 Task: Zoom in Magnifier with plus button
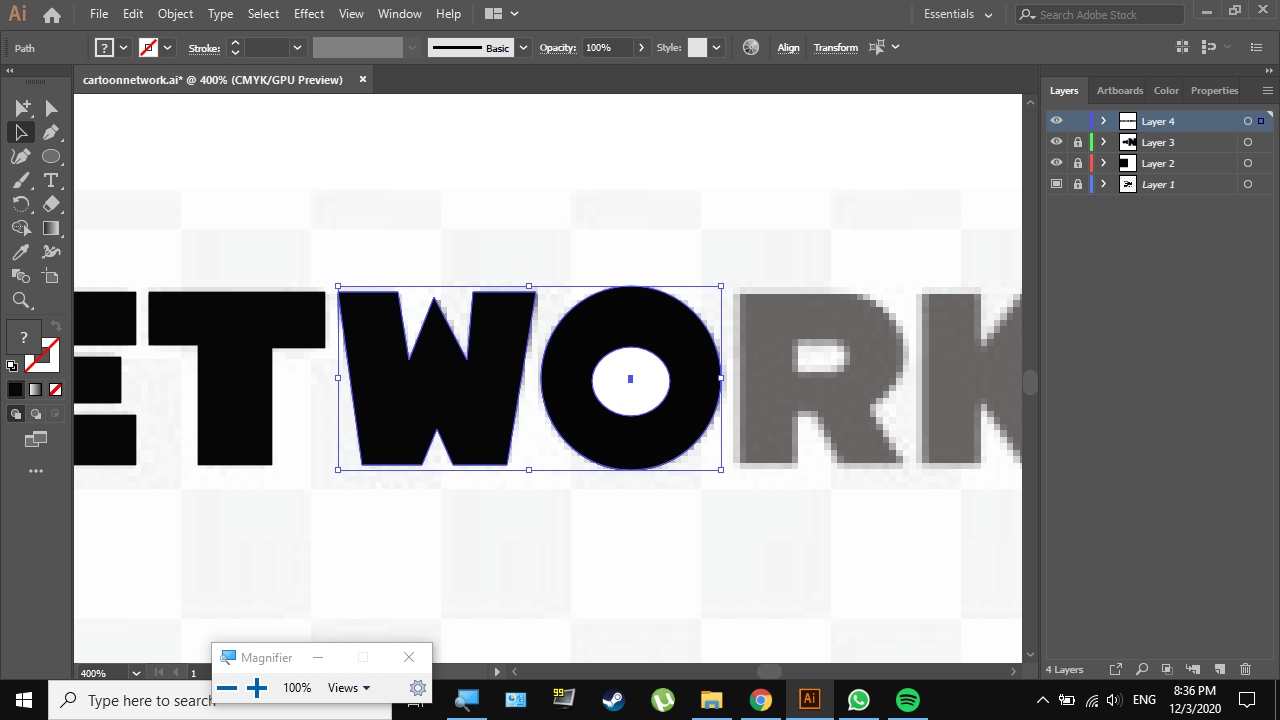(x=257, y=688)
